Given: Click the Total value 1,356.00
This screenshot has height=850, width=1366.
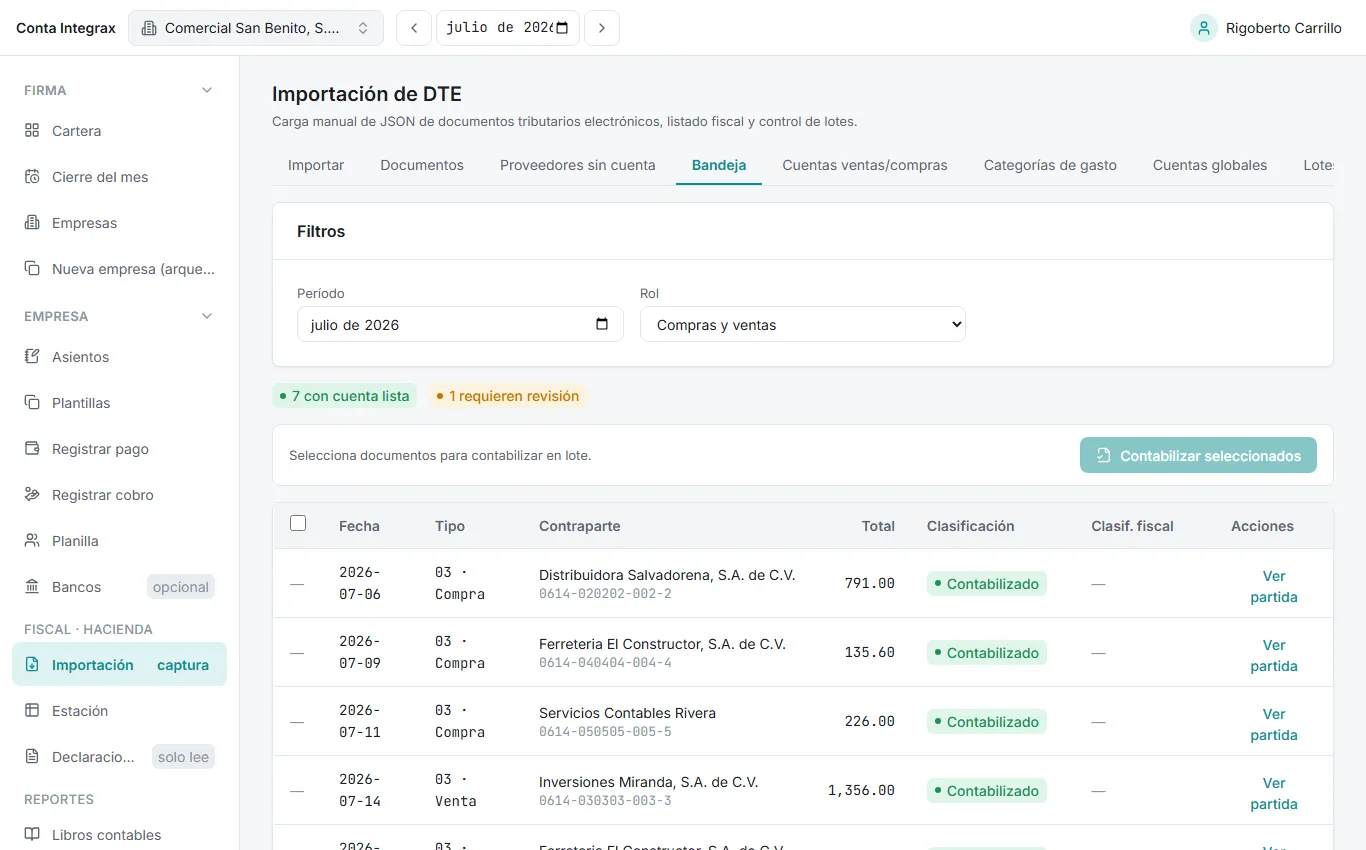Looking at the screenshot, I should tap(861, 790).
